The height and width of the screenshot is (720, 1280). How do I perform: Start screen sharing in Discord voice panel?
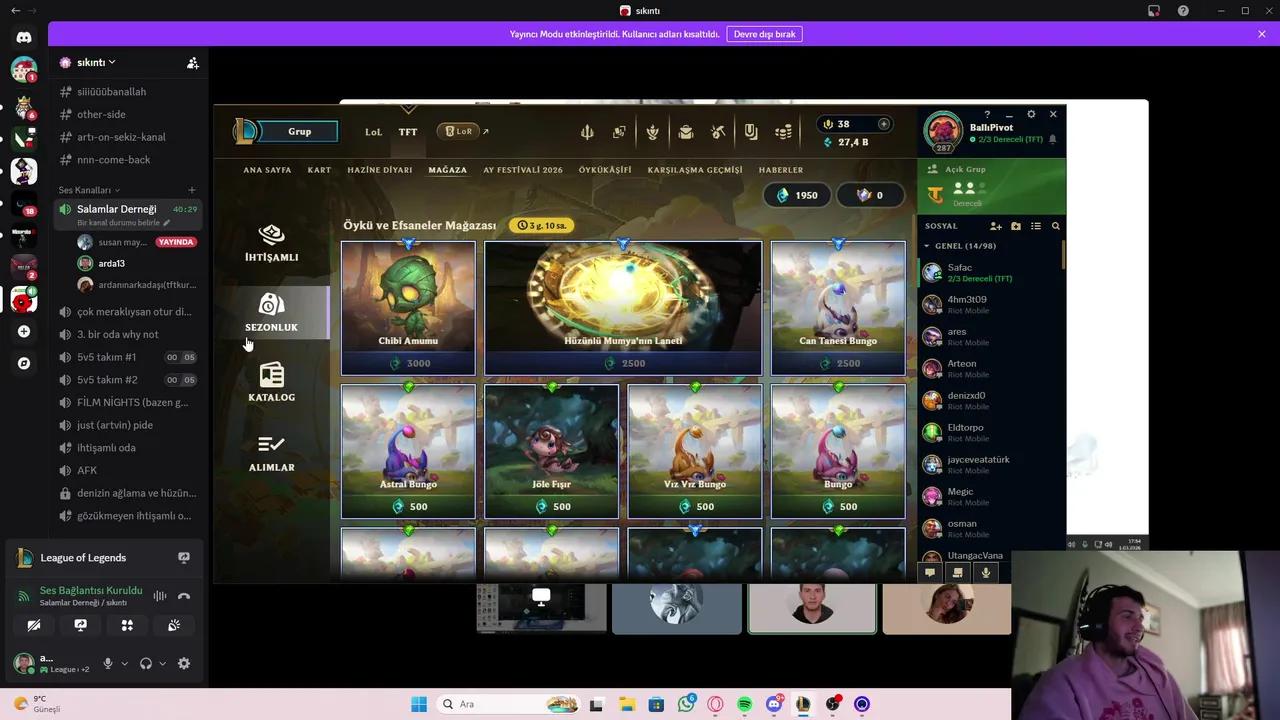point(80,625)
